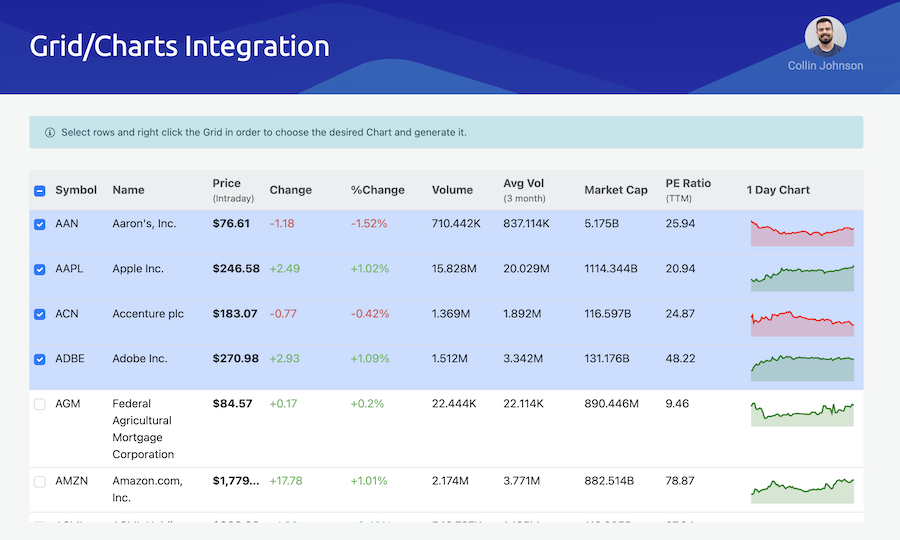
Task: Toggle the select-all header checkbox
Action: click(40, 191)
